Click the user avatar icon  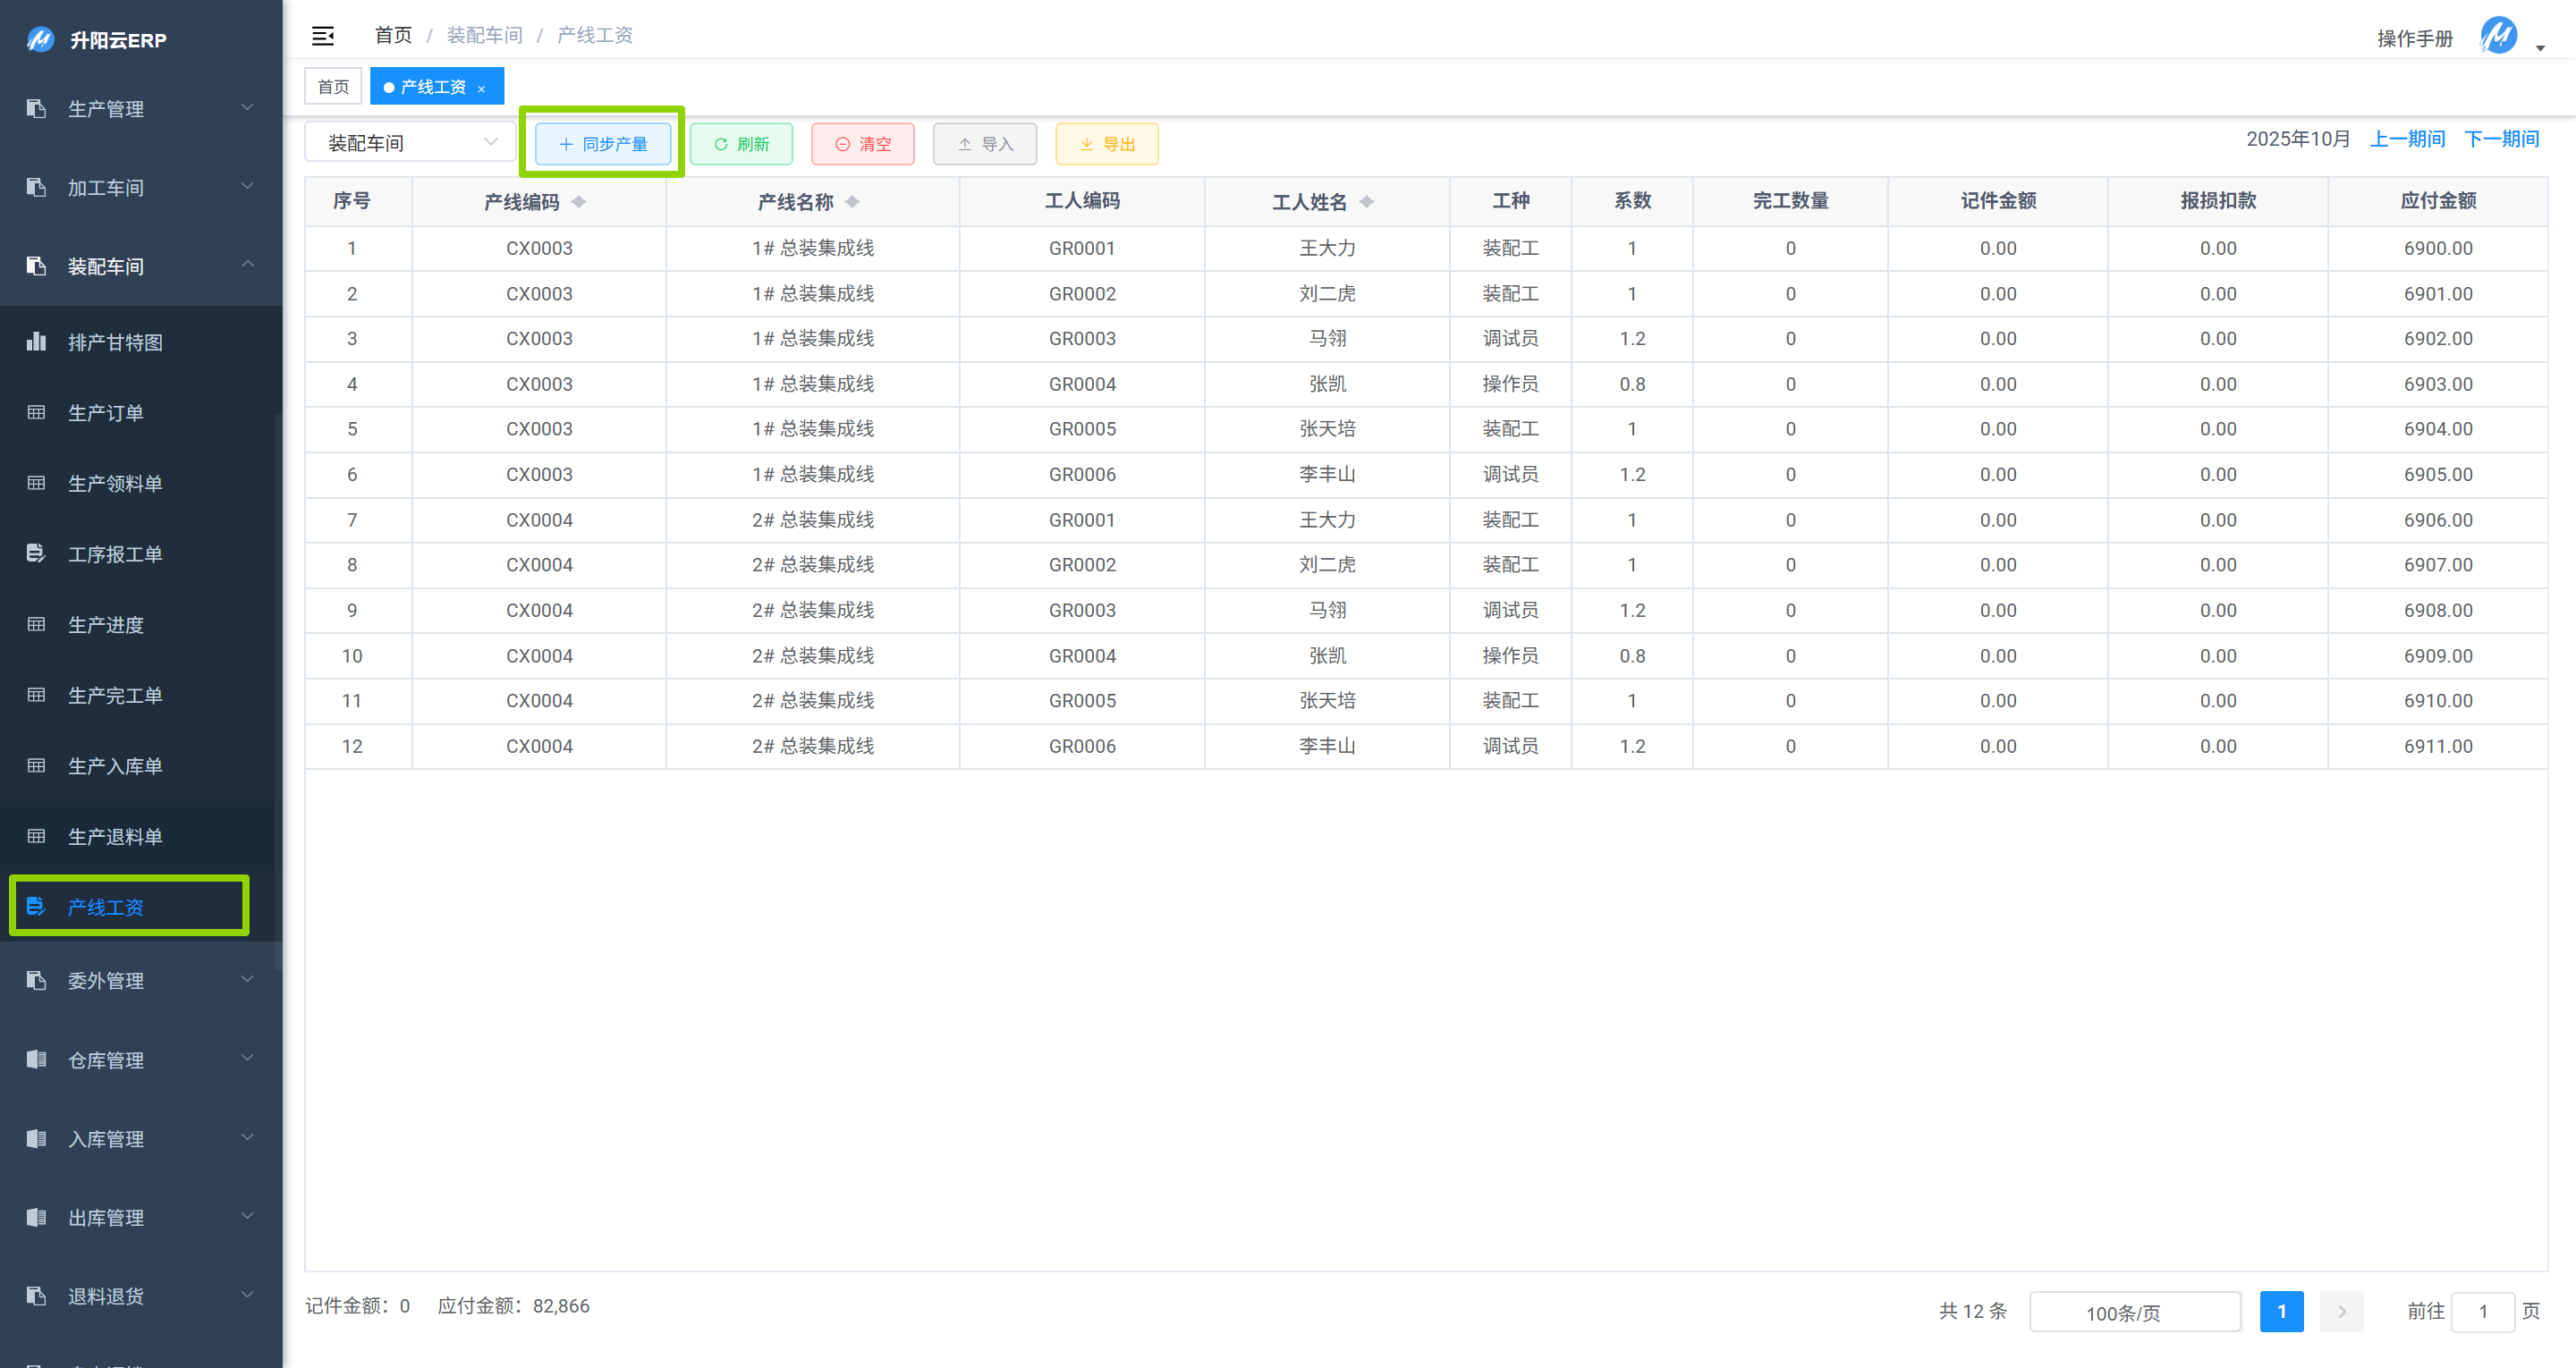pyautogui.click(x=2498, y=36)
